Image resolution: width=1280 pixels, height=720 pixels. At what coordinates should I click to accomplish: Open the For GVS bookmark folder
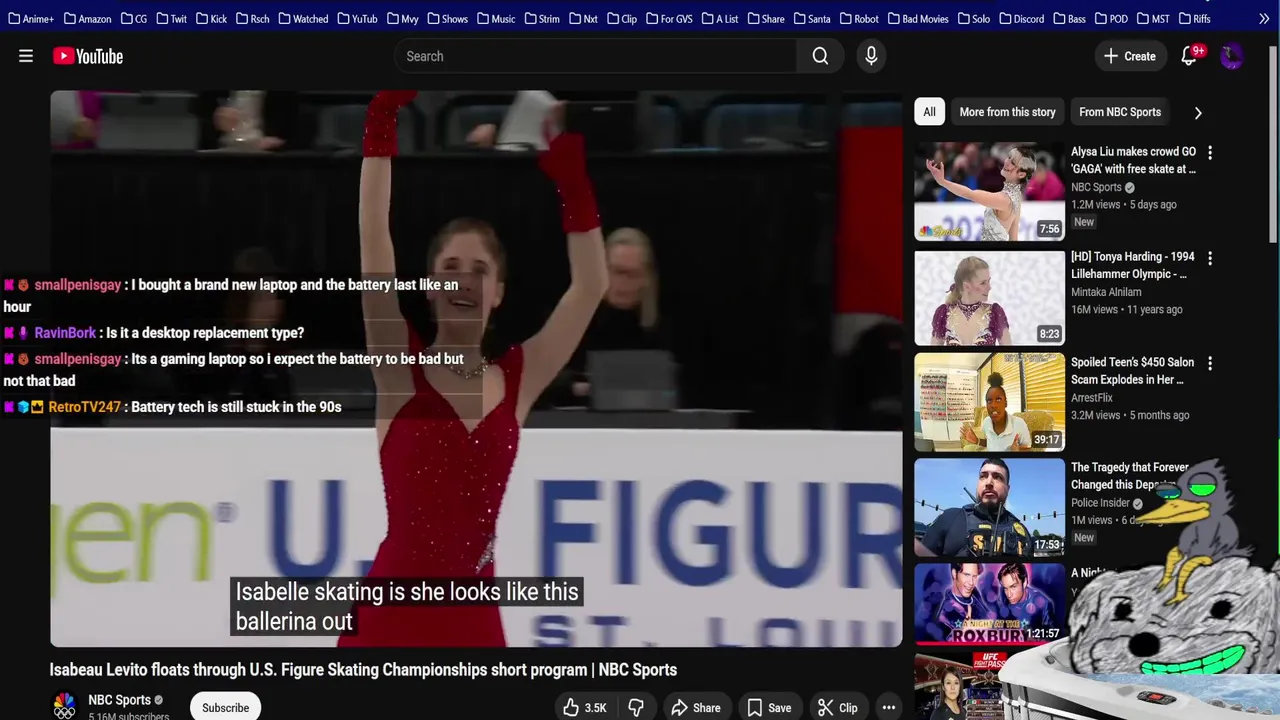click(x=669, y=18)
